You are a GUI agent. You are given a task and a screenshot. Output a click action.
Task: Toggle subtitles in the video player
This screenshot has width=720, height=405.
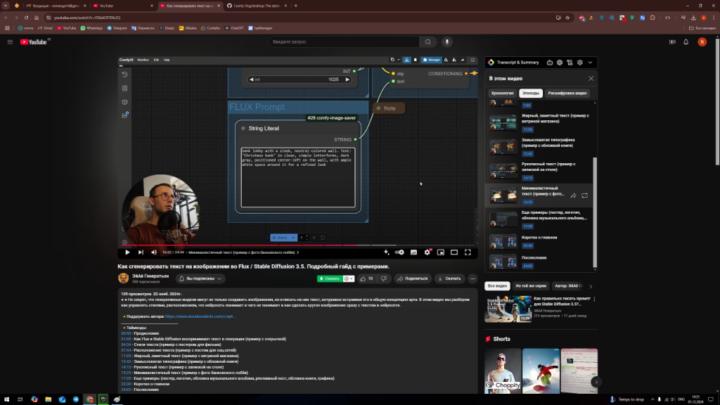[x=413, y=252]
